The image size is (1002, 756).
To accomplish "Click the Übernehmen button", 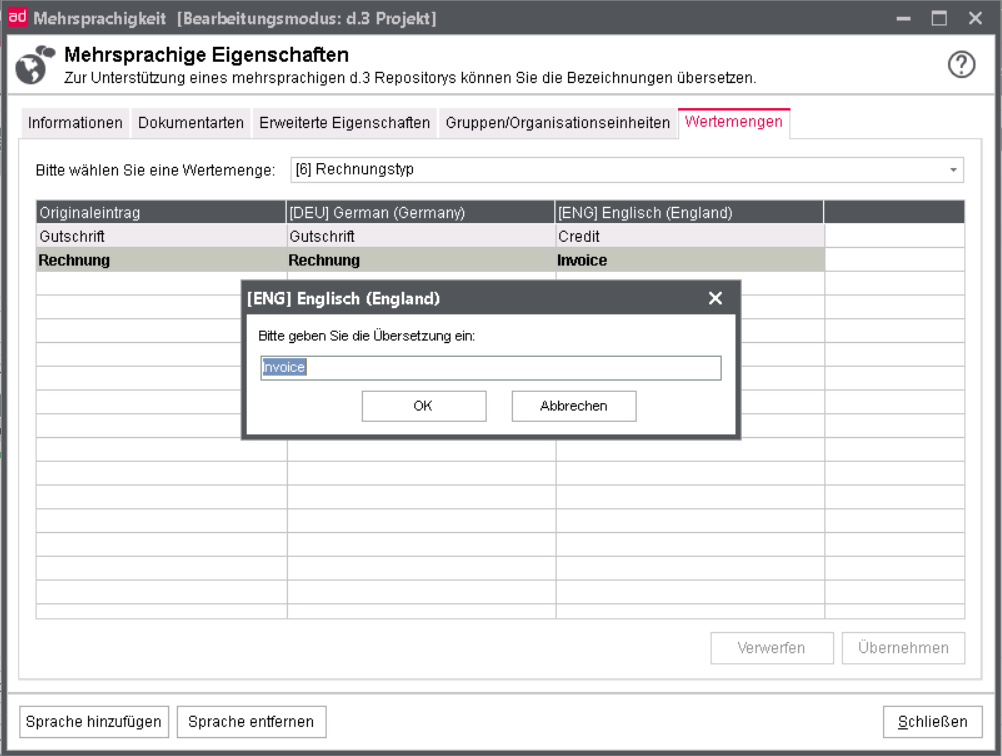I will (903, 648).
